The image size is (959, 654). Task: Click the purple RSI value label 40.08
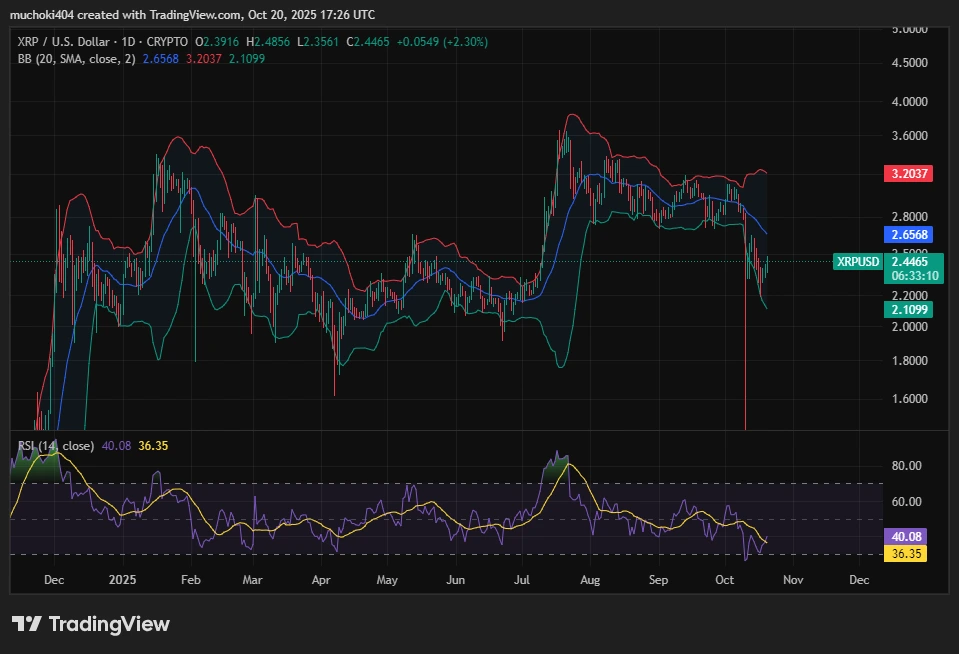(x=904, y=537)
